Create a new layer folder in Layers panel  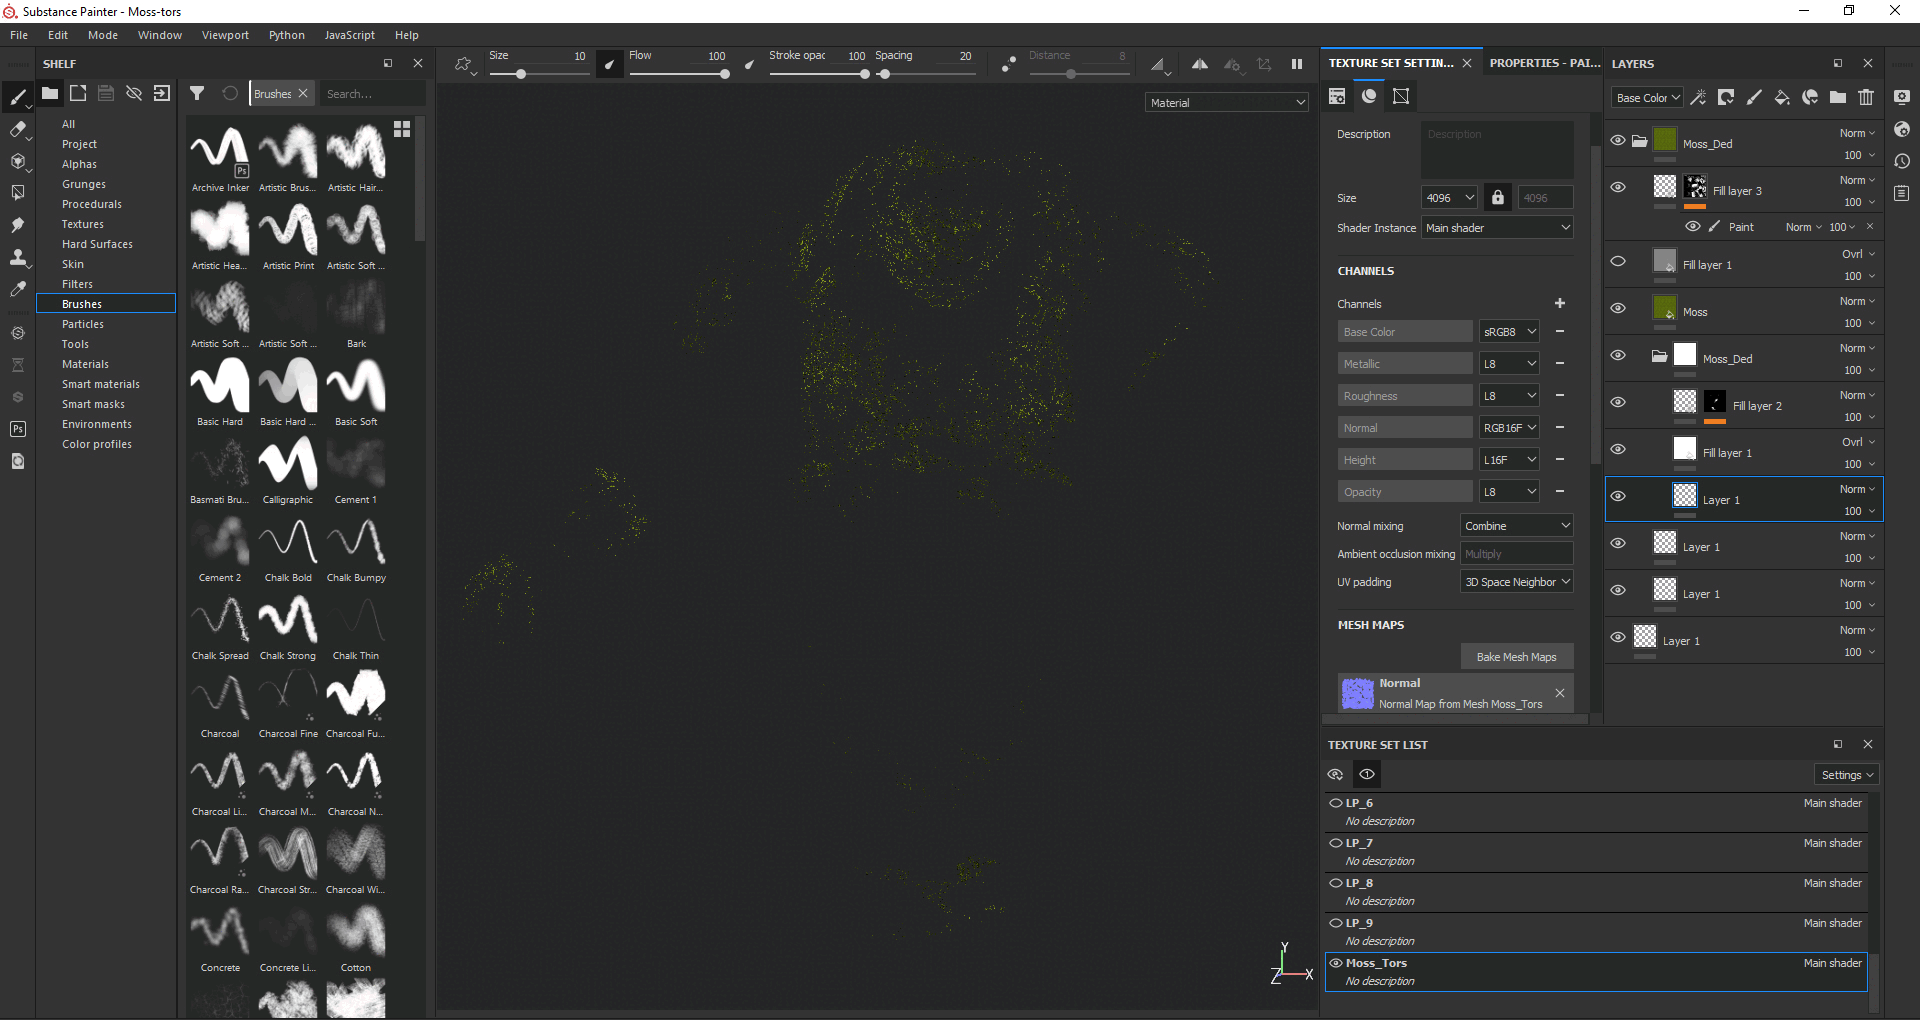[x=1838, y=97]
